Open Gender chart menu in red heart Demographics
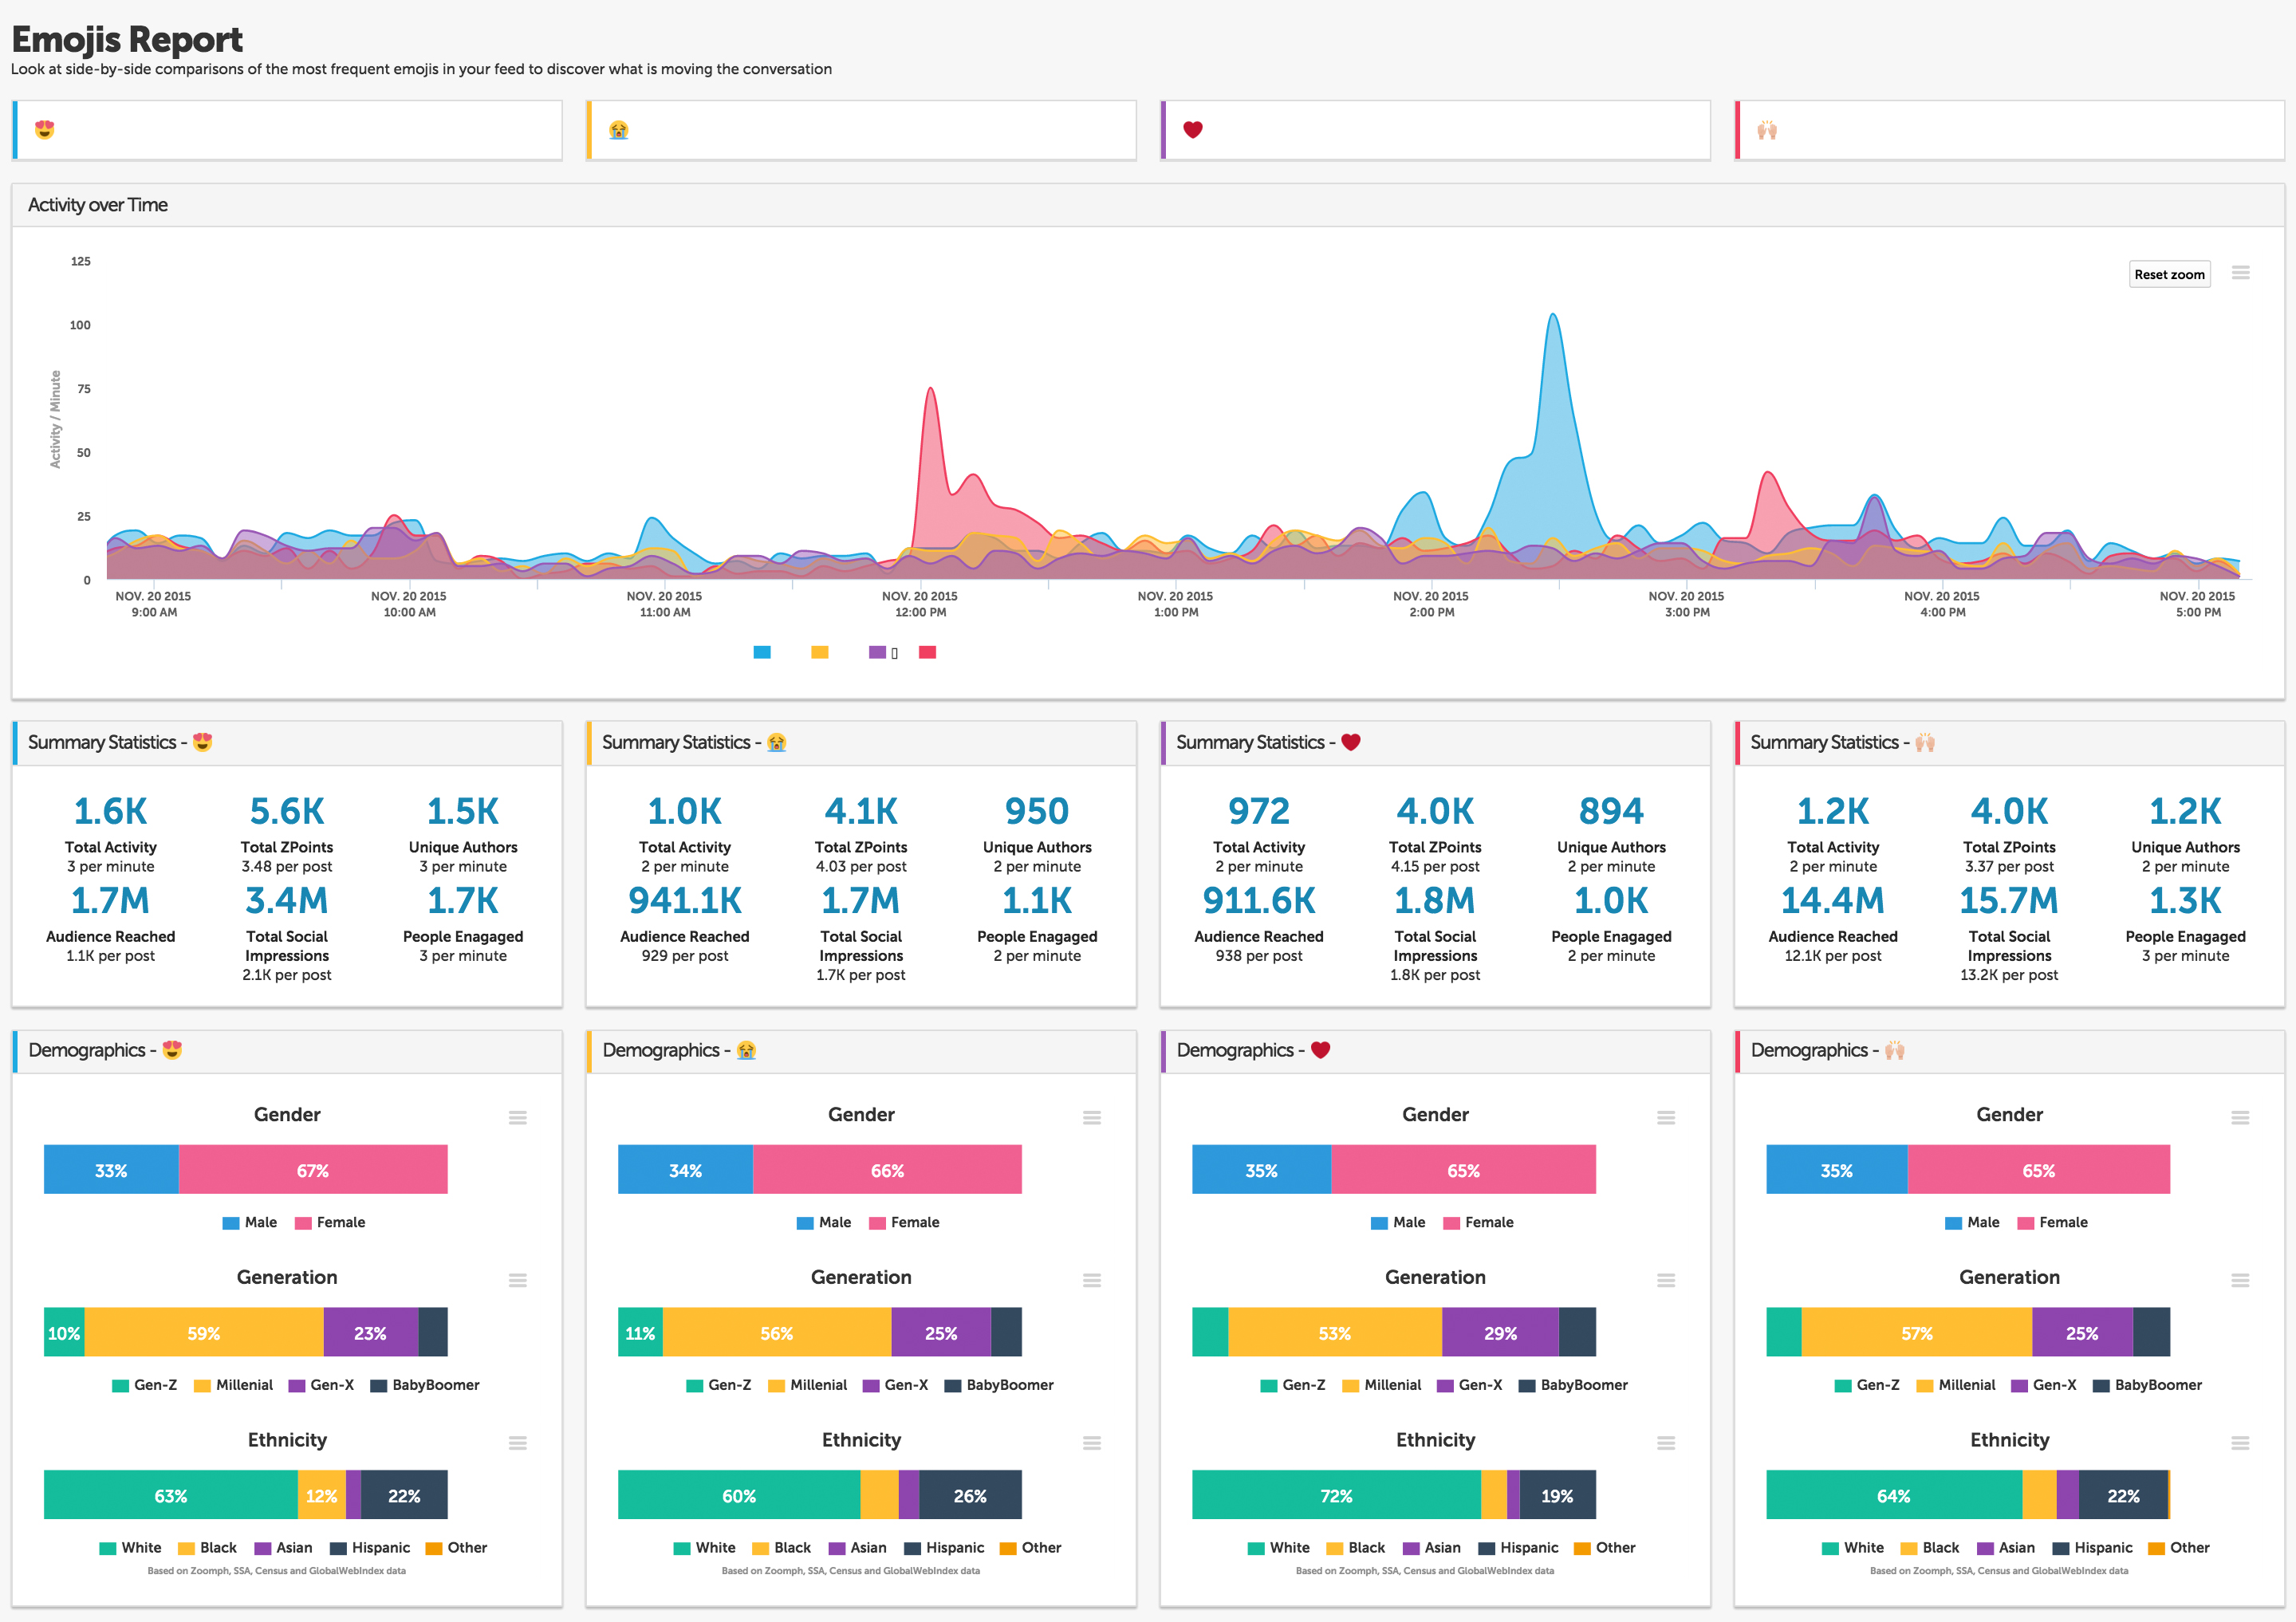 (1665, 1118)
